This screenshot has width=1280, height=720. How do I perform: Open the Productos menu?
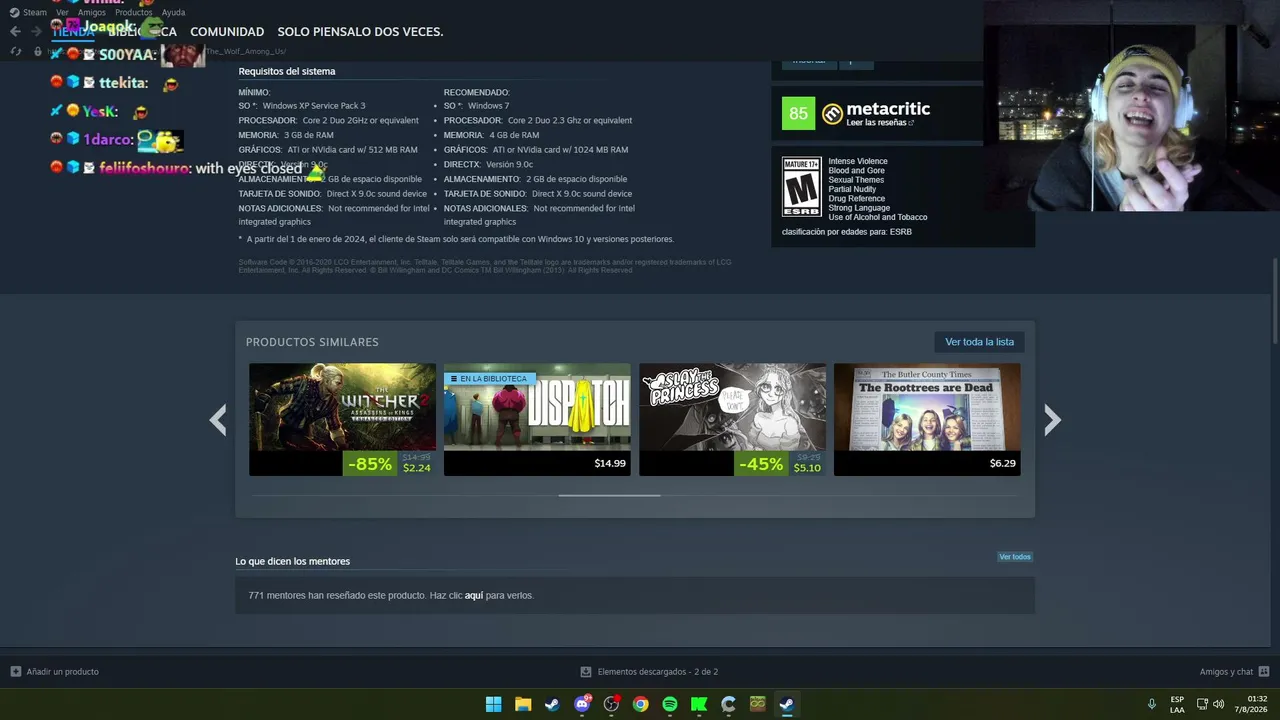coord(134,12)
